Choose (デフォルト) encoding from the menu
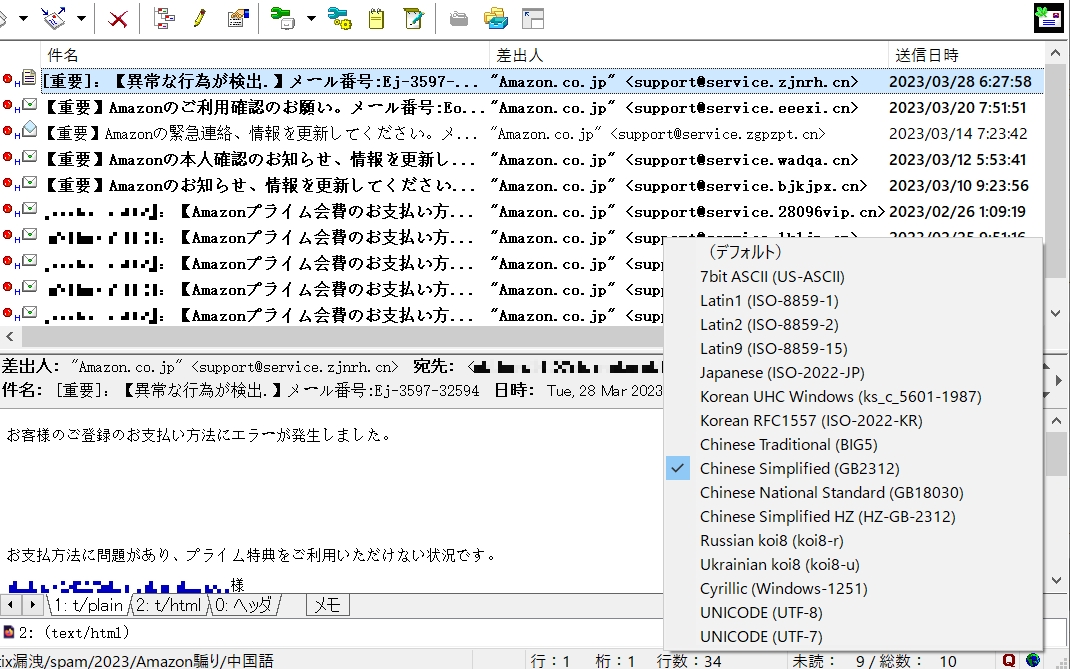This screenshot has width=1070, height=669. point(744,252)
